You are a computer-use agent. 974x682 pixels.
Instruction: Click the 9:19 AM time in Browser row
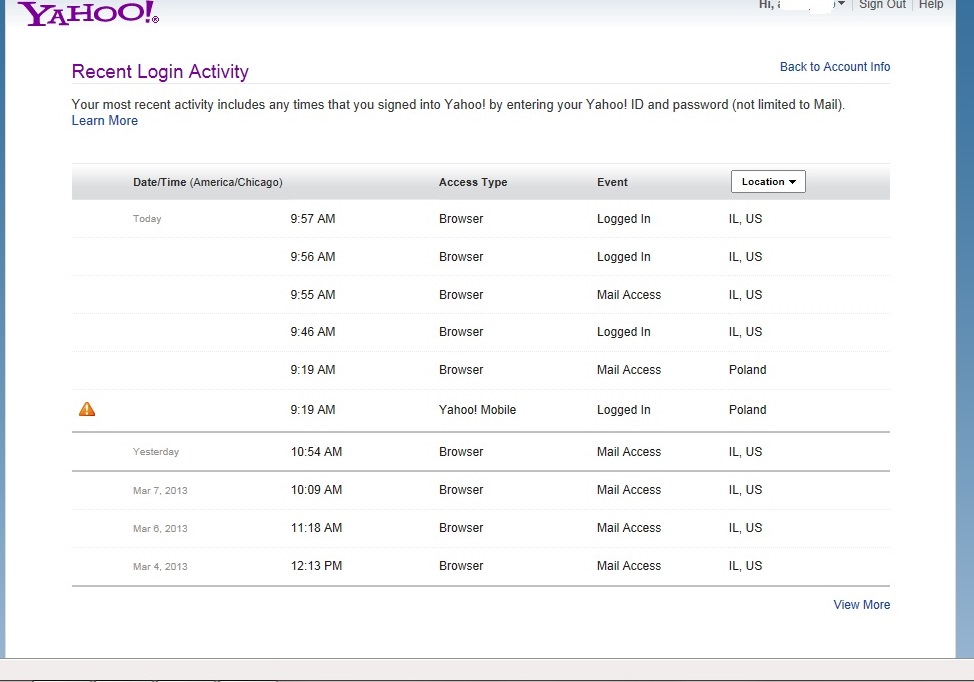pos(312,370)
